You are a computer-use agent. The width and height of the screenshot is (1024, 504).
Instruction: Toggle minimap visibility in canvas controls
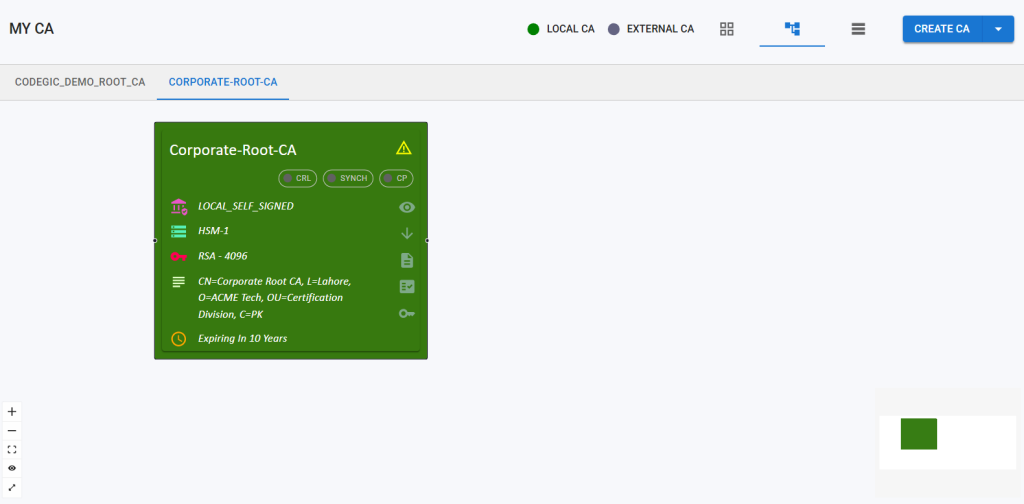pyautogui.click(x=12, y=468)
